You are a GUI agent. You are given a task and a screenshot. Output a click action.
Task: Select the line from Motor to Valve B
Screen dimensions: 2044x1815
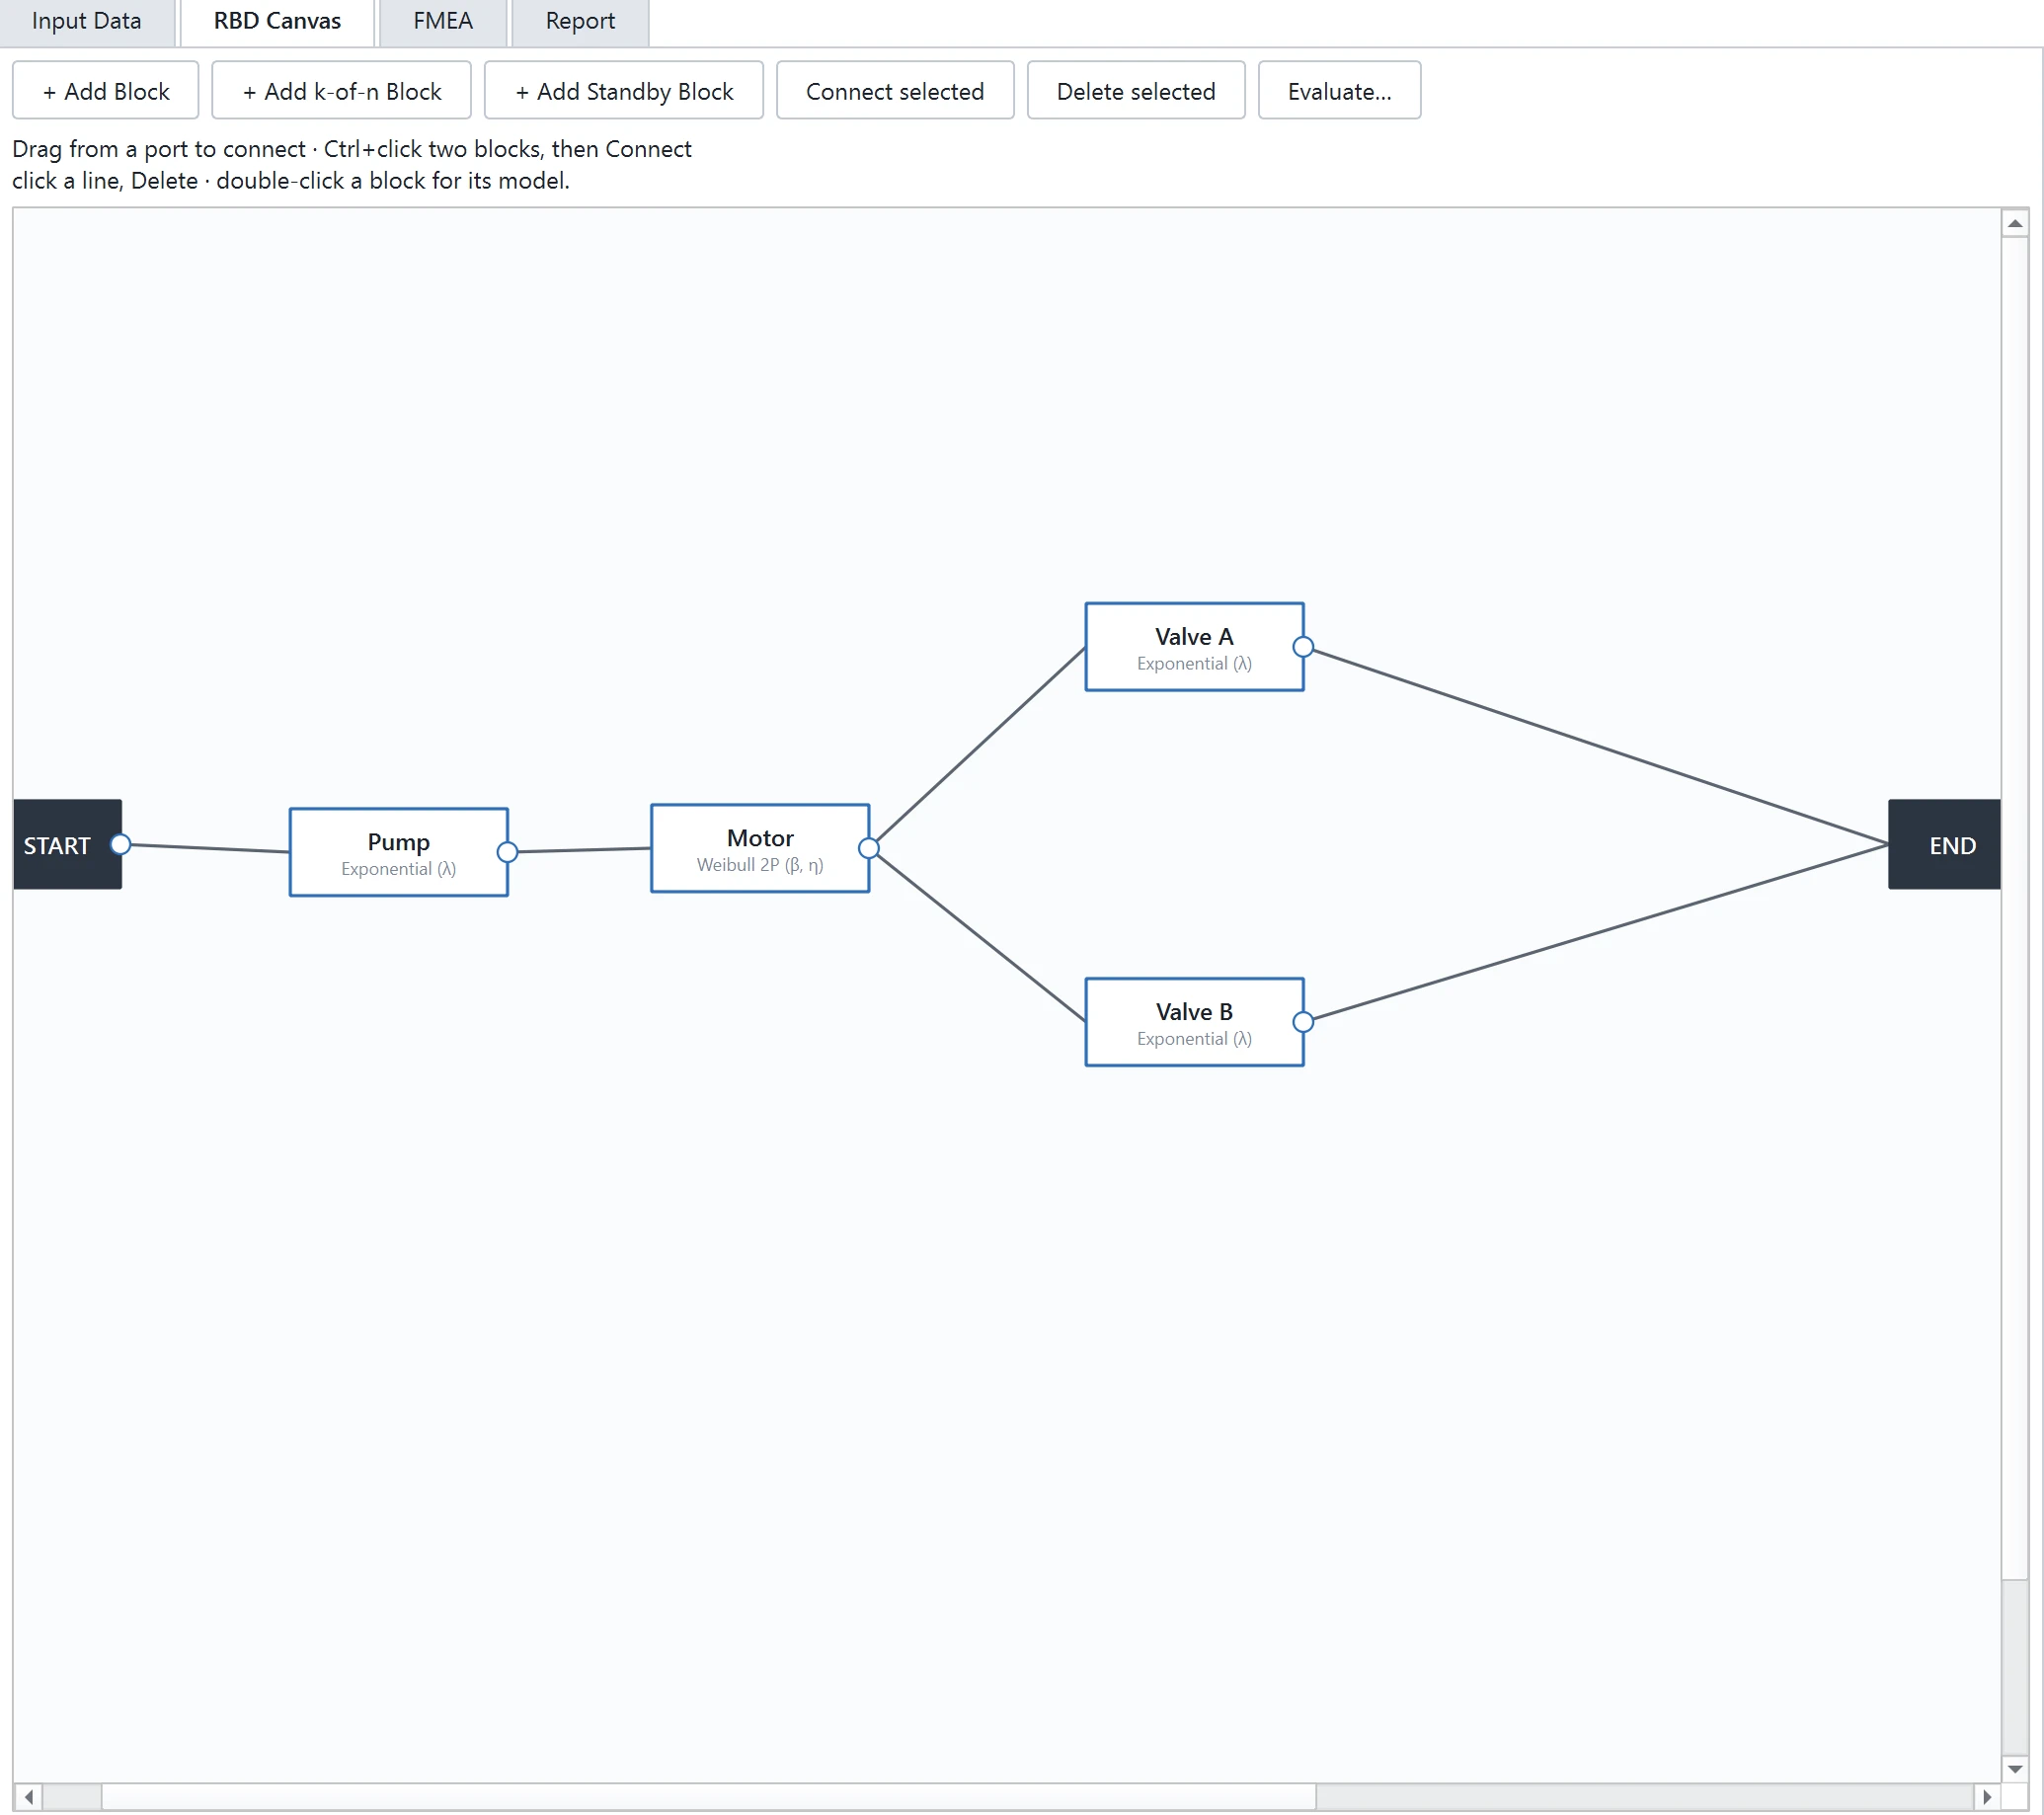pyautogui.click(x=980, y=937)
